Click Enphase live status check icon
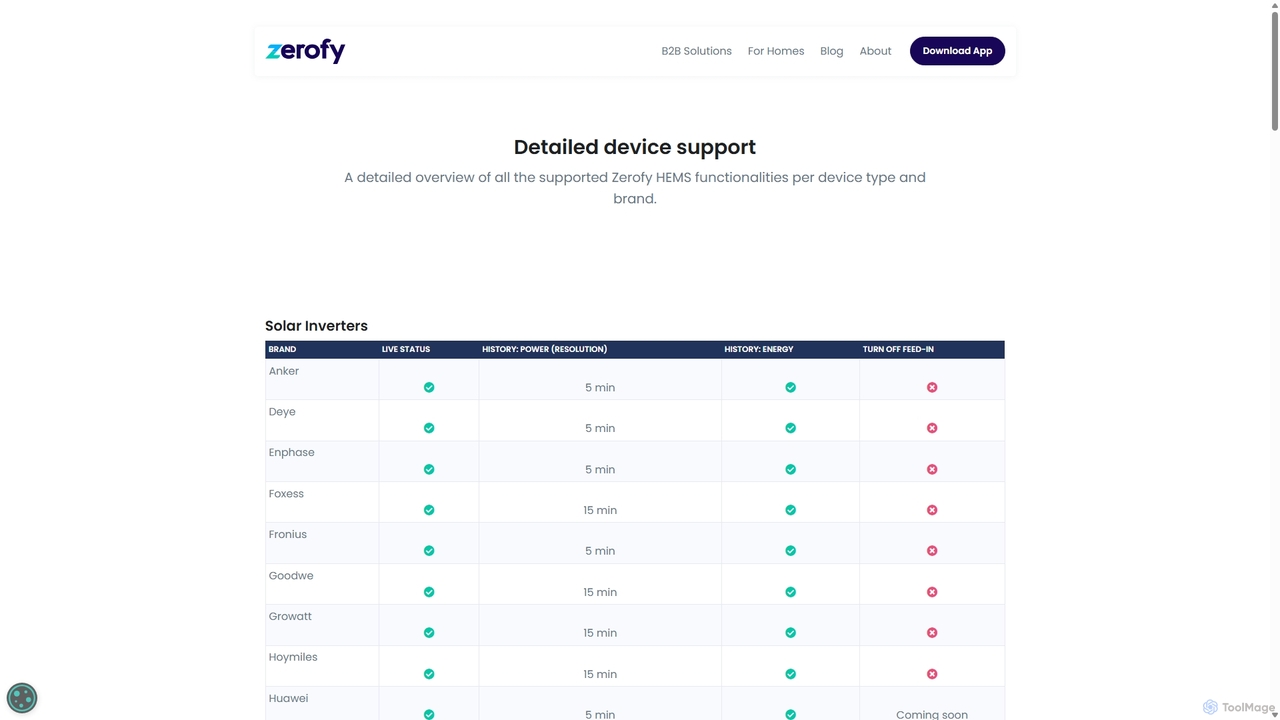The width and height of the screenshot is (1280, 720). 429,469
